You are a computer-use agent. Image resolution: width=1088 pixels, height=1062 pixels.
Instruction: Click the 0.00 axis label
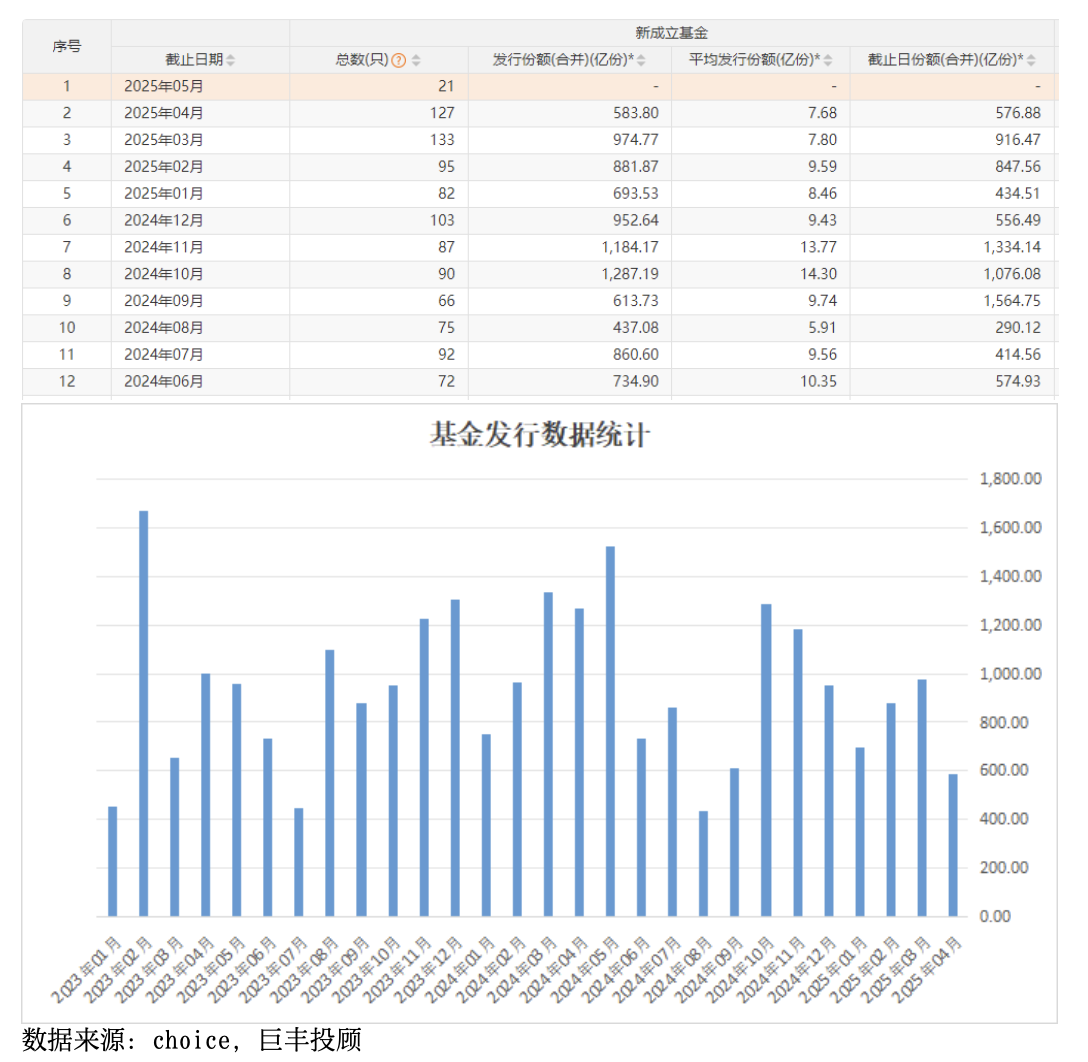pos(995,916)
